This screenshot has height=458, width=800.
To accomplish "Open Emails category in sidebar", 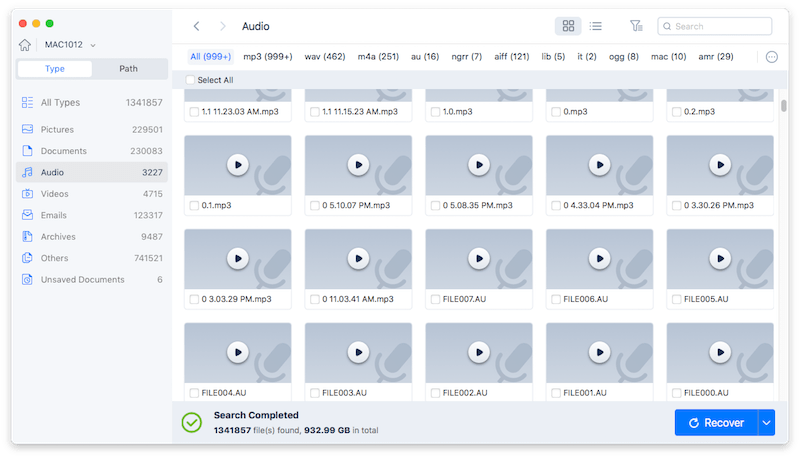I will pyautogui.click(x=92, y=215).
